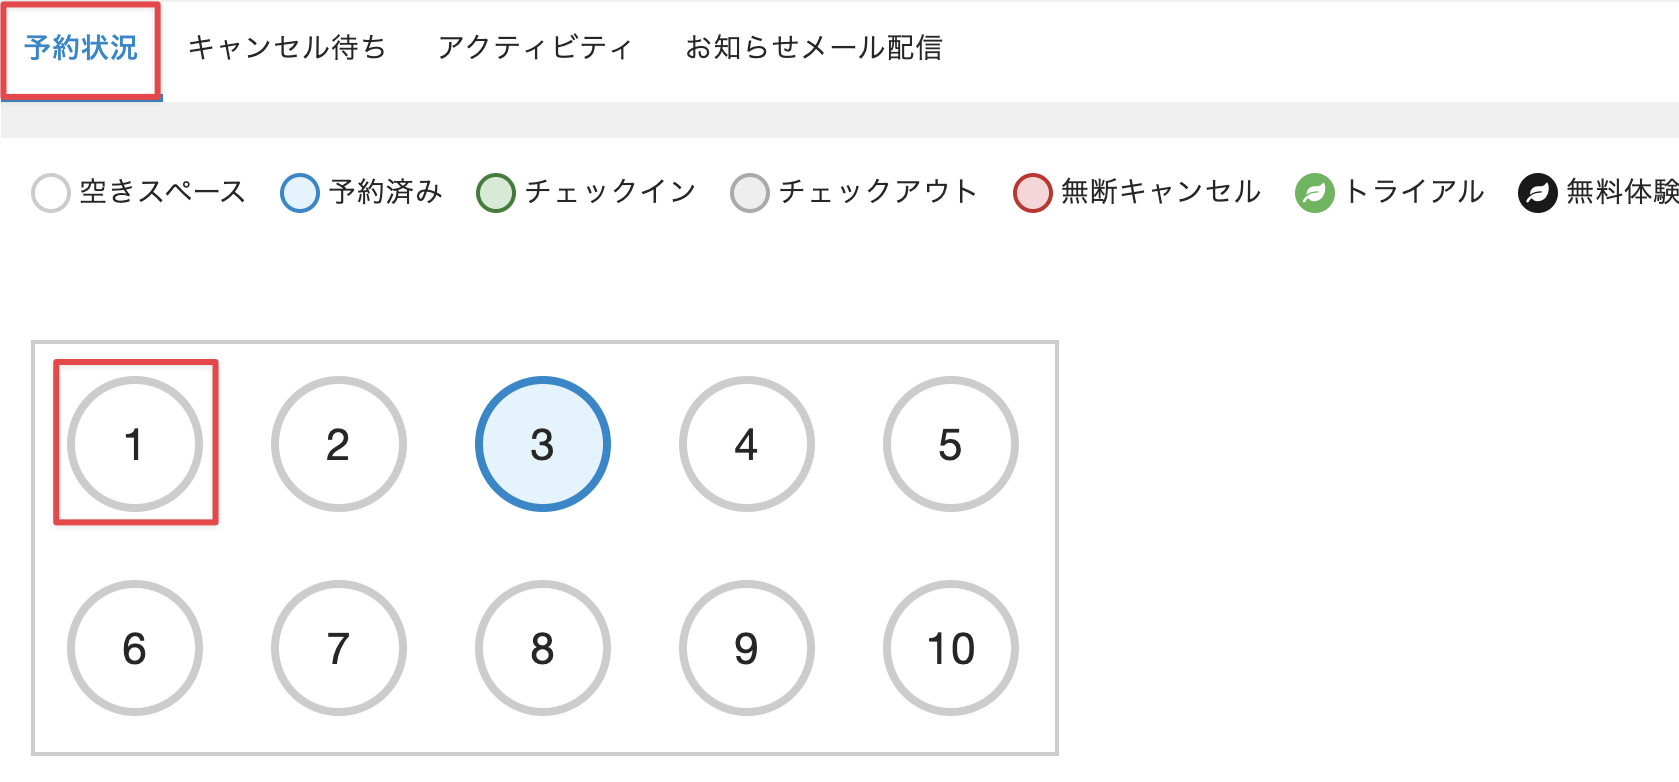The width and height of the screenshot is (1679, 782).
Task: Pick space number 10
Action: coord(951,648)
